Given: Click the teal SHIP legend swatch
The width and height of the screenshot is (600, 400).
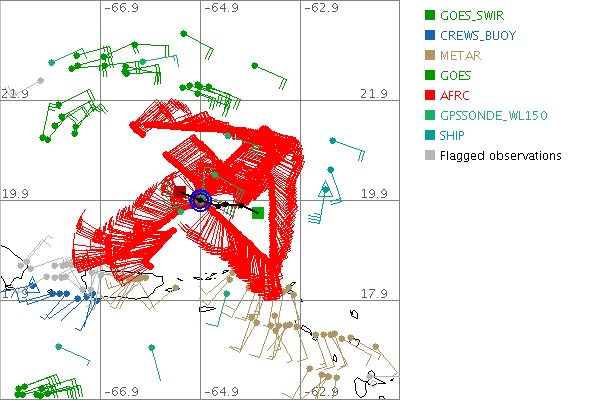Looking at the screenshot, I should tap(429, 136).
